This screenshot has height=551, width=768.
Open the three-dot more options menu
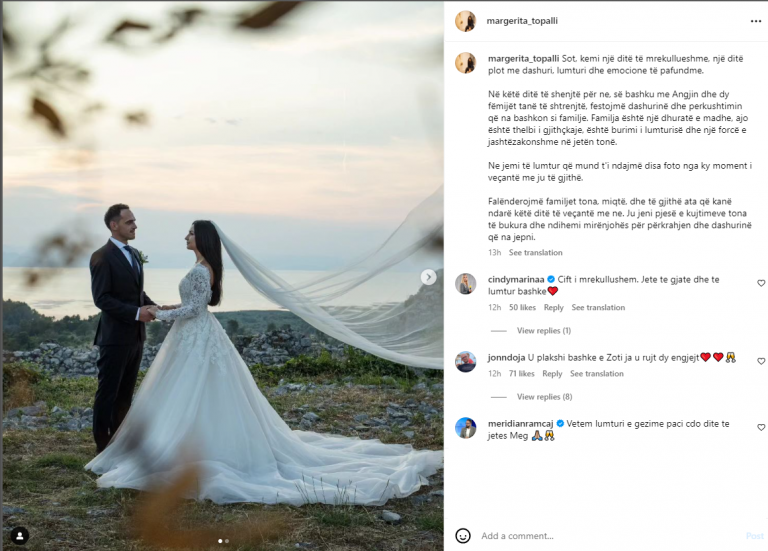tap(756, 21)
